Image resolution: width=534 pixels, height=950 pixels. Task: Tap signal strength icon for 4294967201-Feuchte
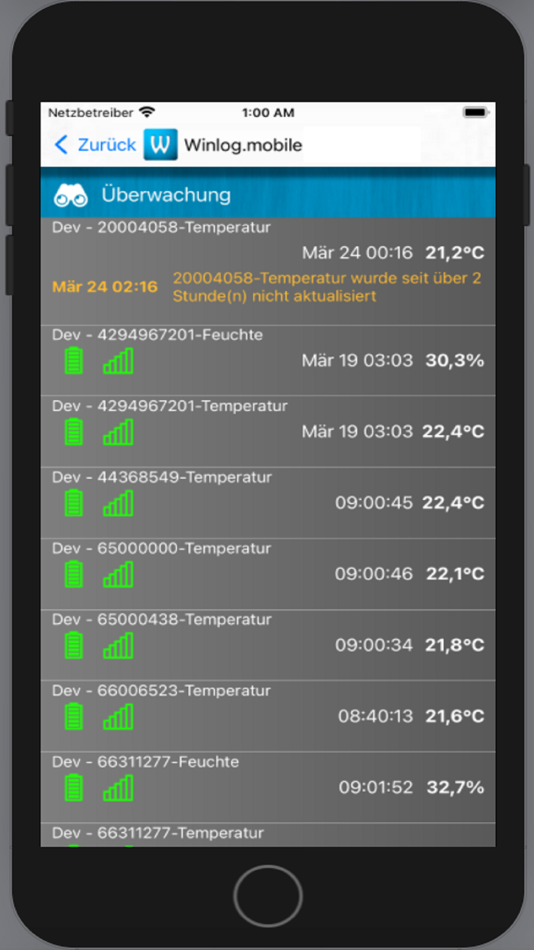tap(118, 360)
